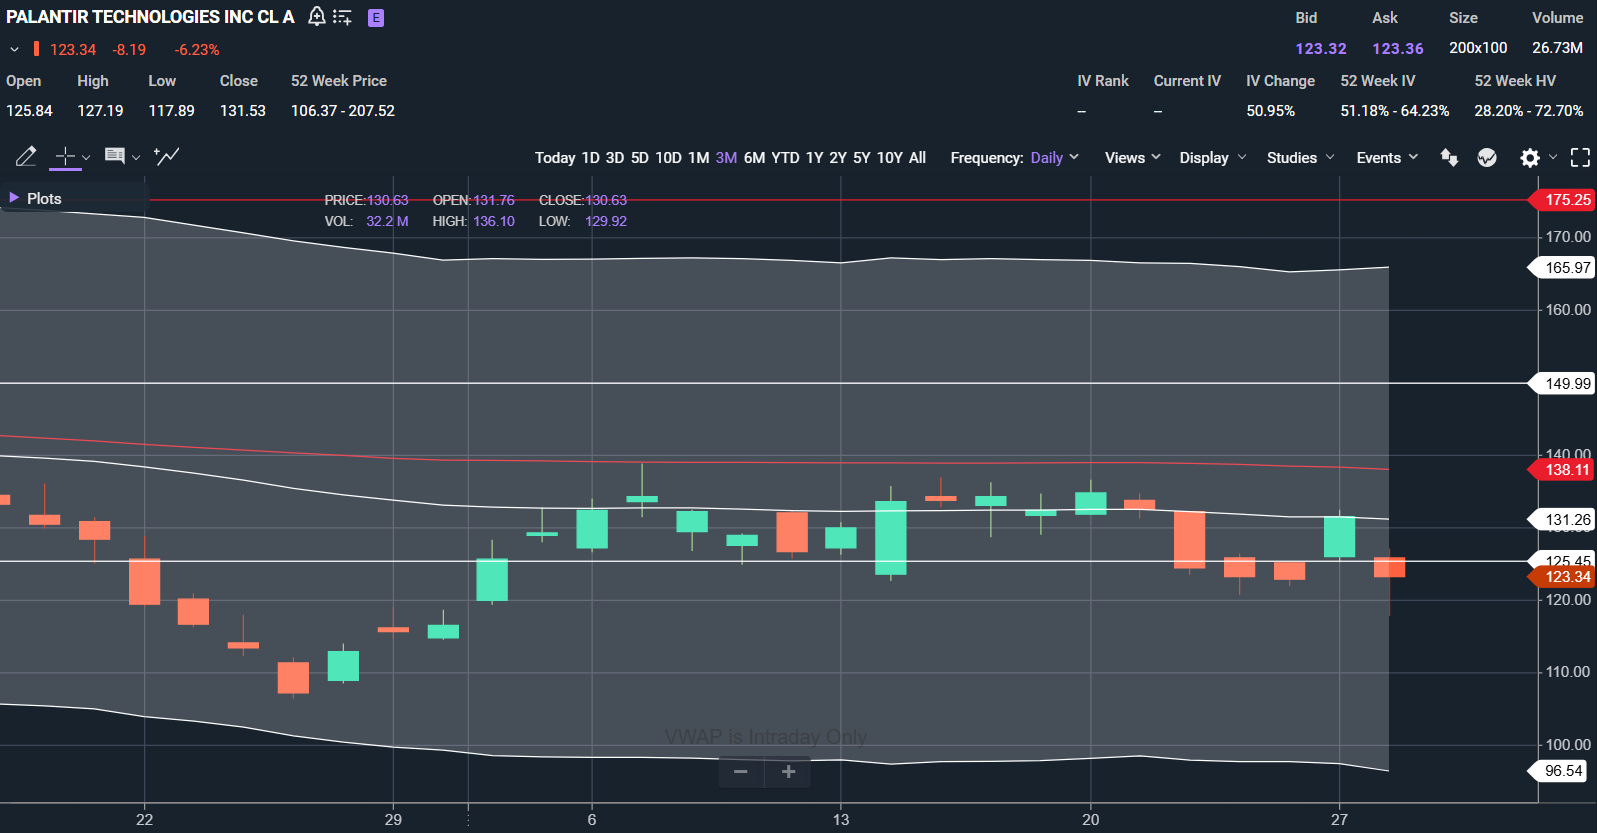Click the Ask price 123.36
This screenshot has height=833, width=1597.
point(1398,48)
